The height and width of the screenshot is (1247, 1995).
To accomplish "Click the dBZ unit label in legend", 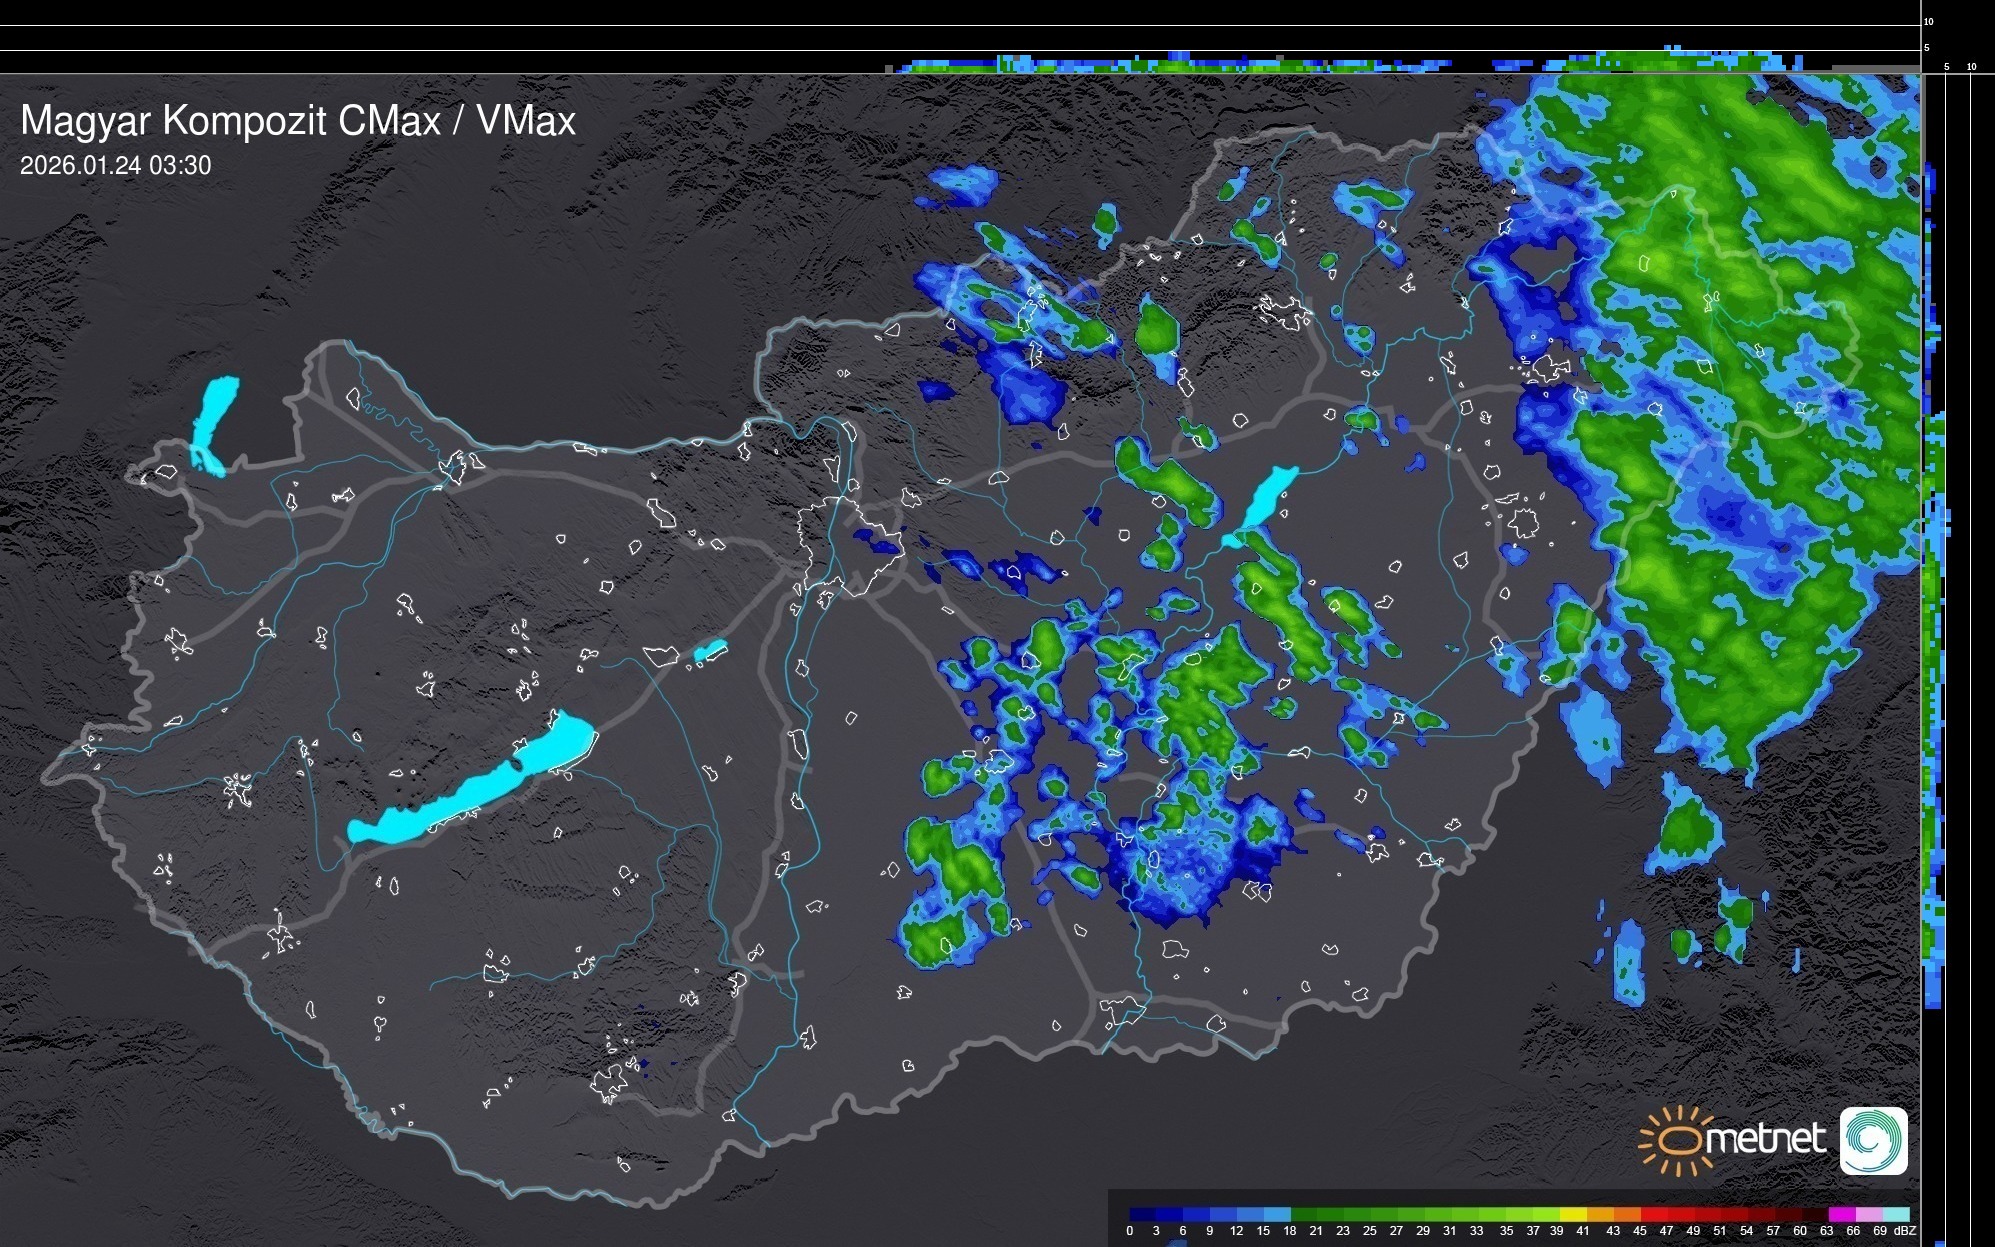I will pyautogui.click(x=1905, y=1231).
